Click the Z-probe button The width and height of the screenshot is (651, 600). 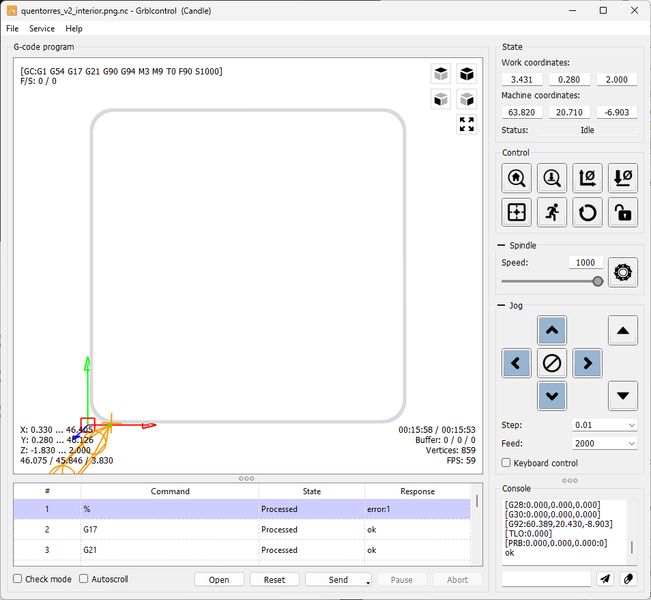click(552, 178)
